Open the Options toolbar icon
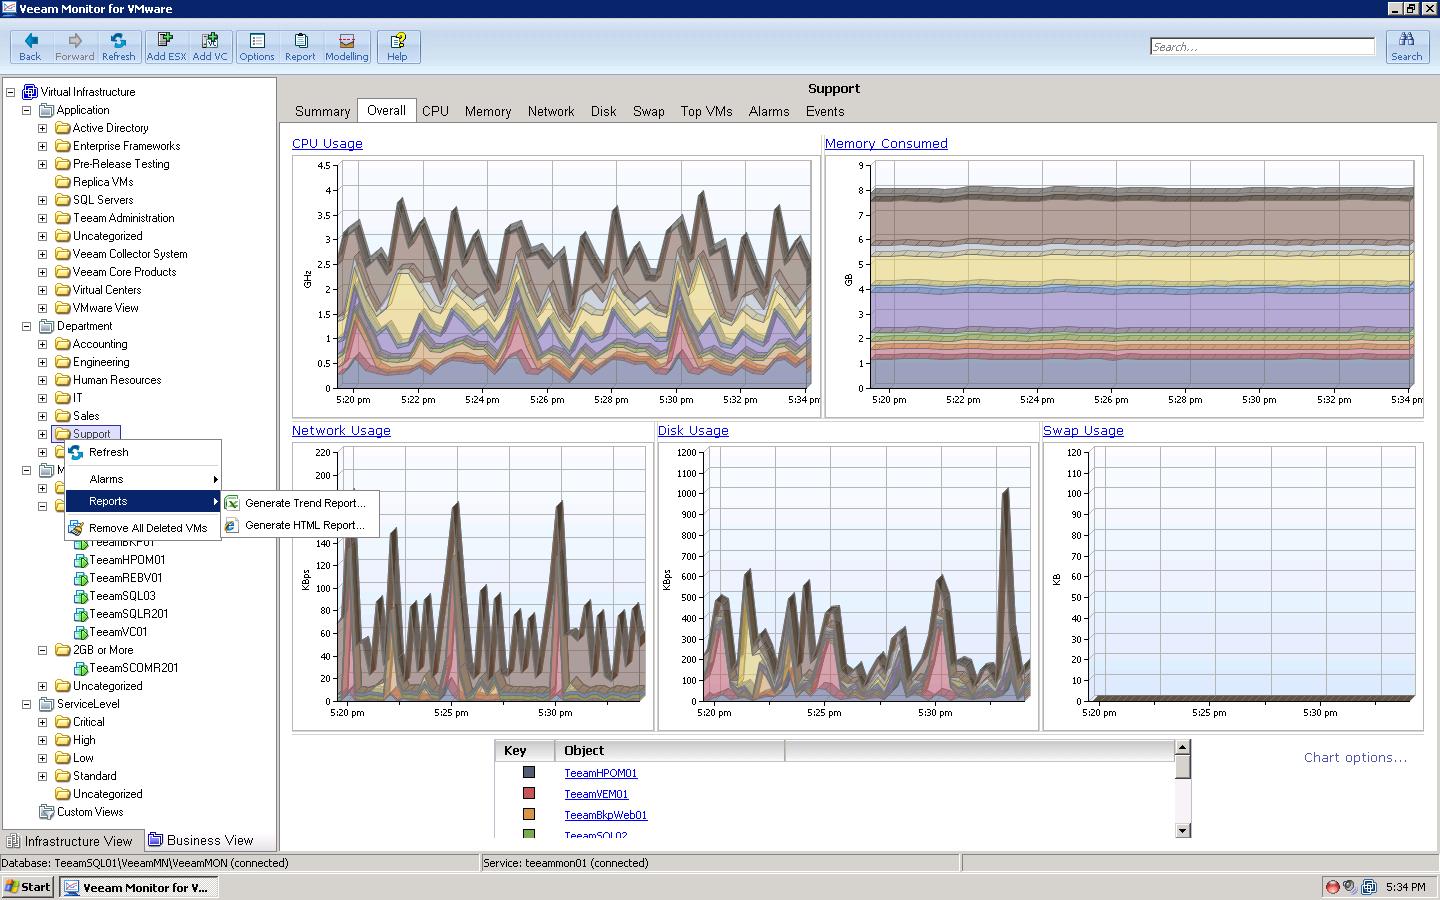The height and width of the screenshot is (900, 1440). (x=257, y=41)
